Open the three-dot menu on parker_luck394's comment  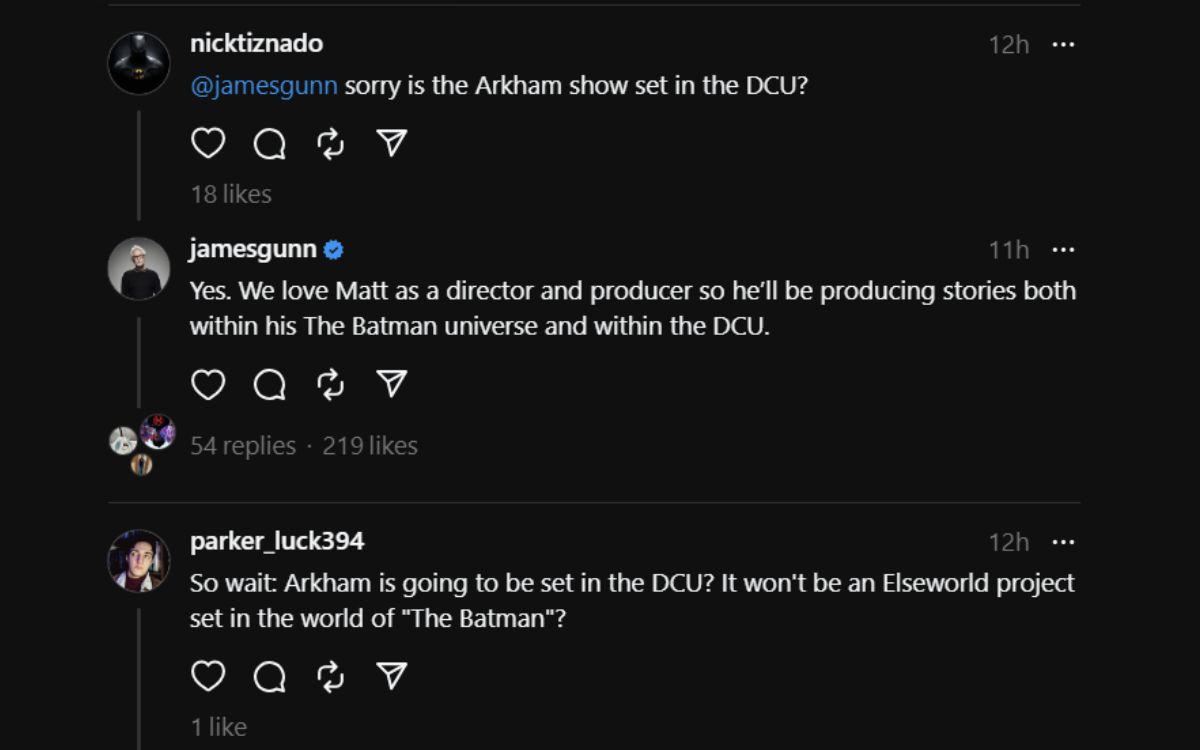(x=1065, y=541)
